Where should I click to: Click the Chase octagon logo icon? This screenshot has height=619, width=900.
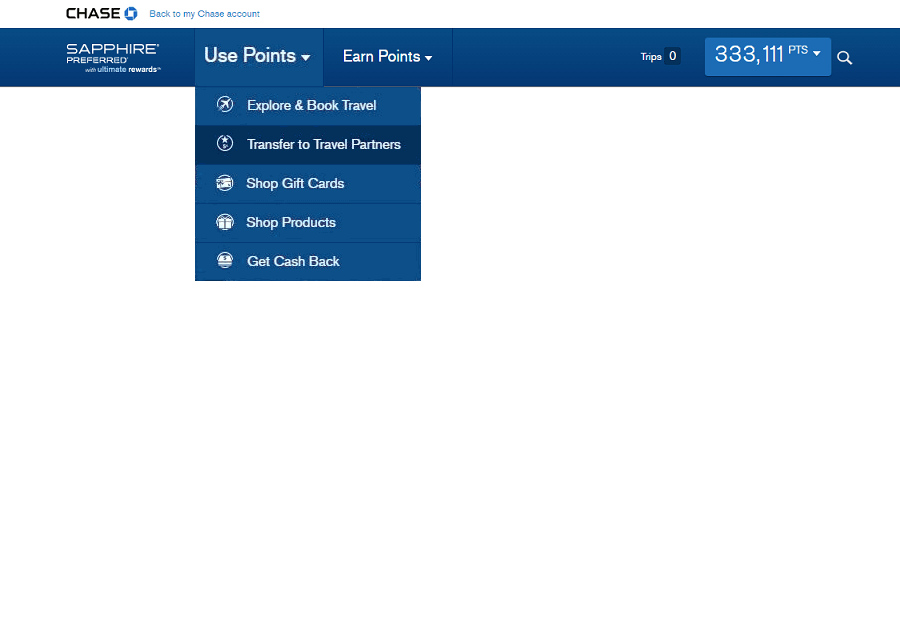click(131, 13)
